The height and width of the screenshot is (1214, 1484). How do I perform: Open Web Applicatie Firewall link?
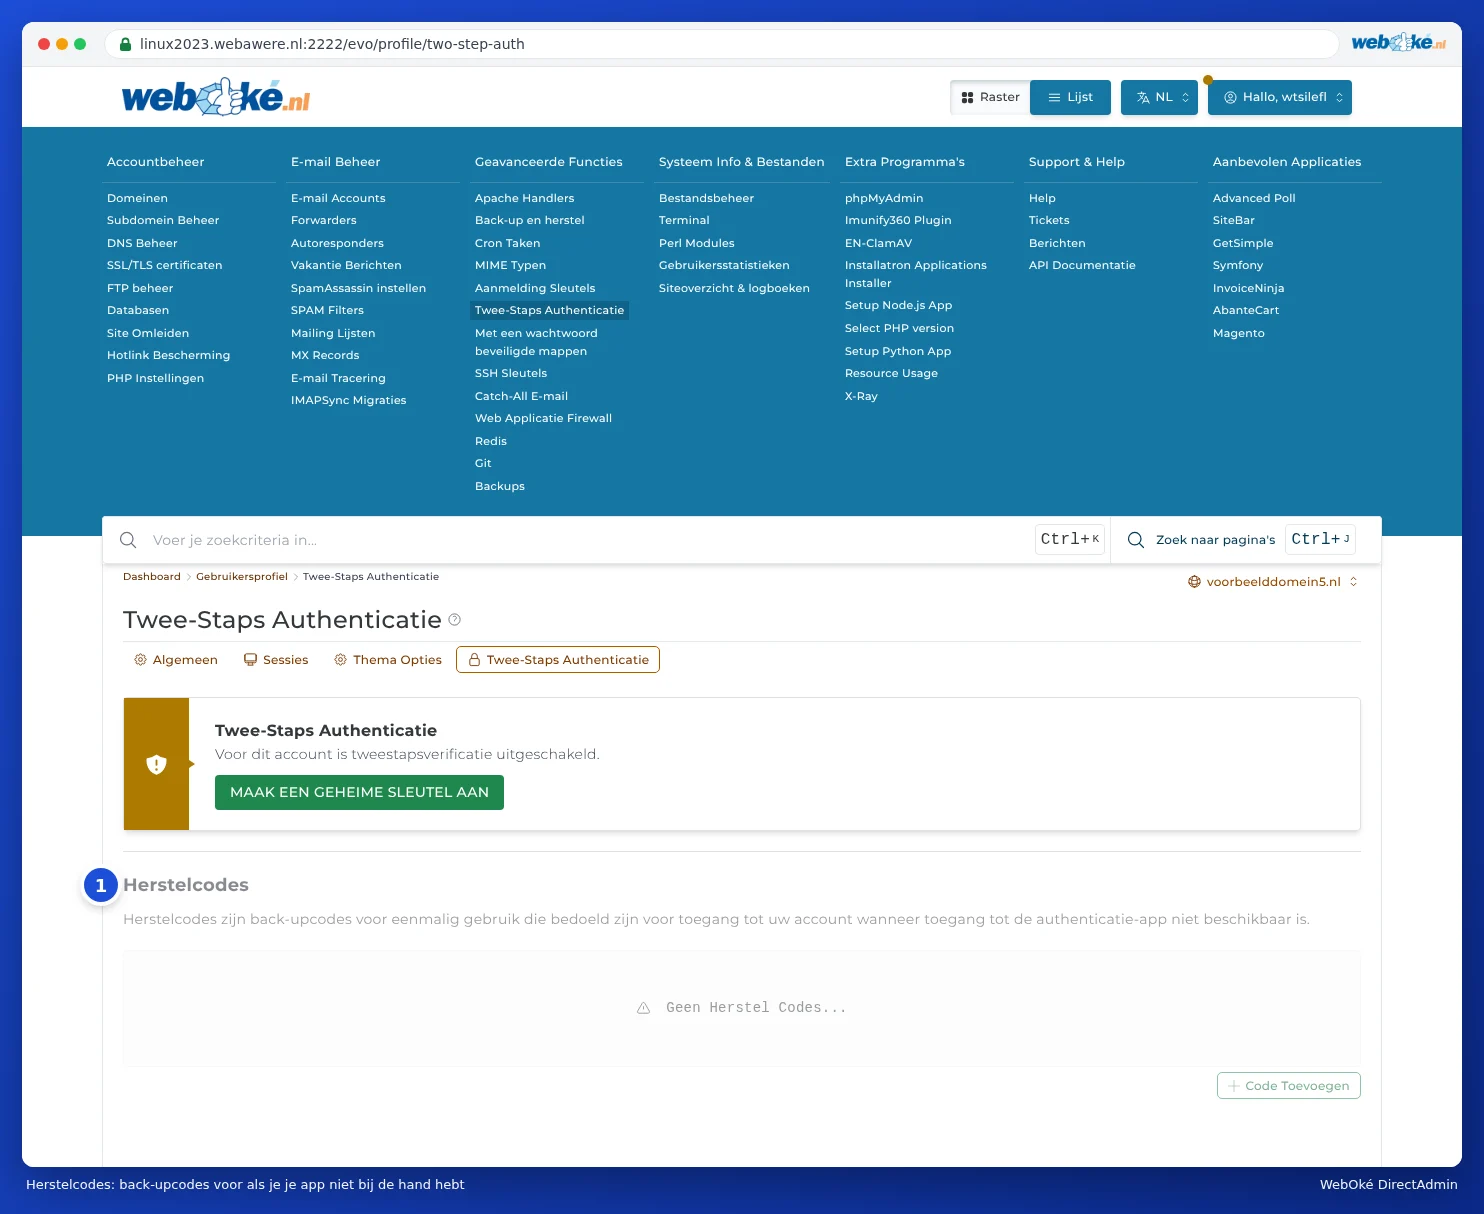click(543, 418)
